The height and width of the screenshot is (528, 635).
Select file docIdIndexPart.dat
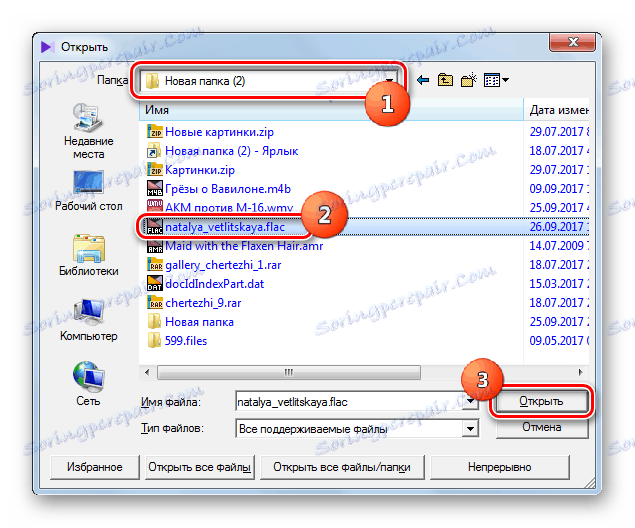(215, 284)
